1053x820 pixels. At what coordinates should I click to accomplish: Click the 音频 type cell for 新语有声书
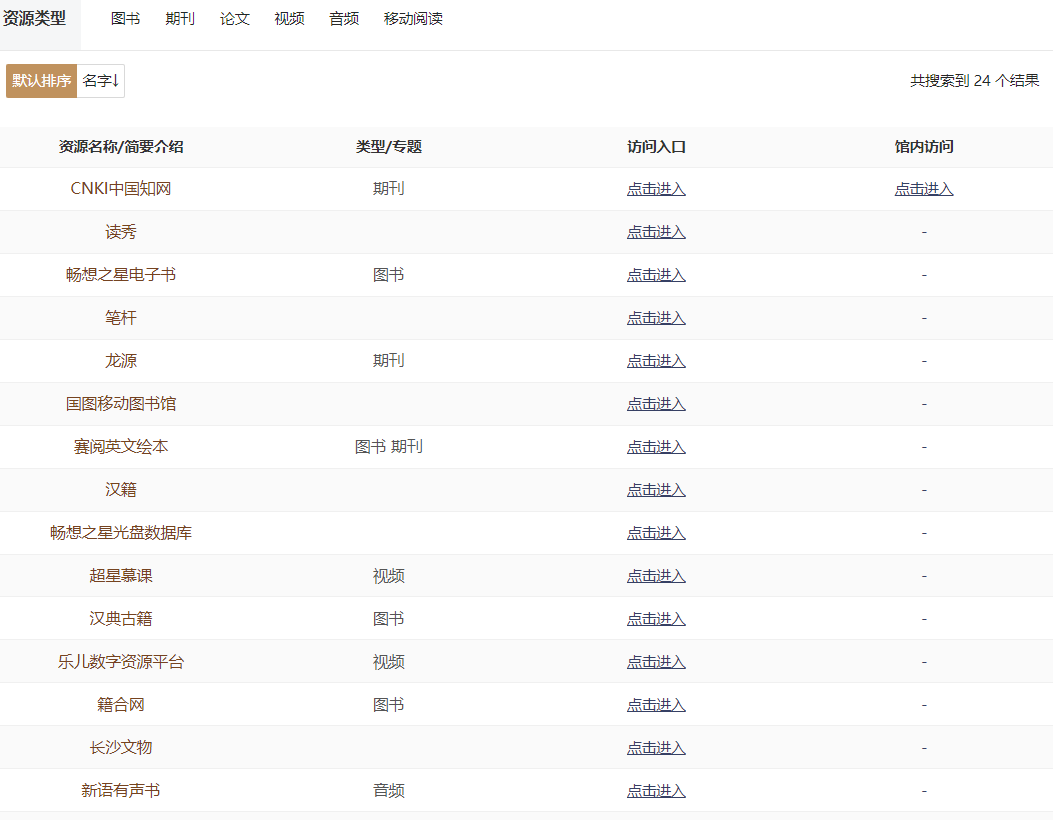point(389,790)
